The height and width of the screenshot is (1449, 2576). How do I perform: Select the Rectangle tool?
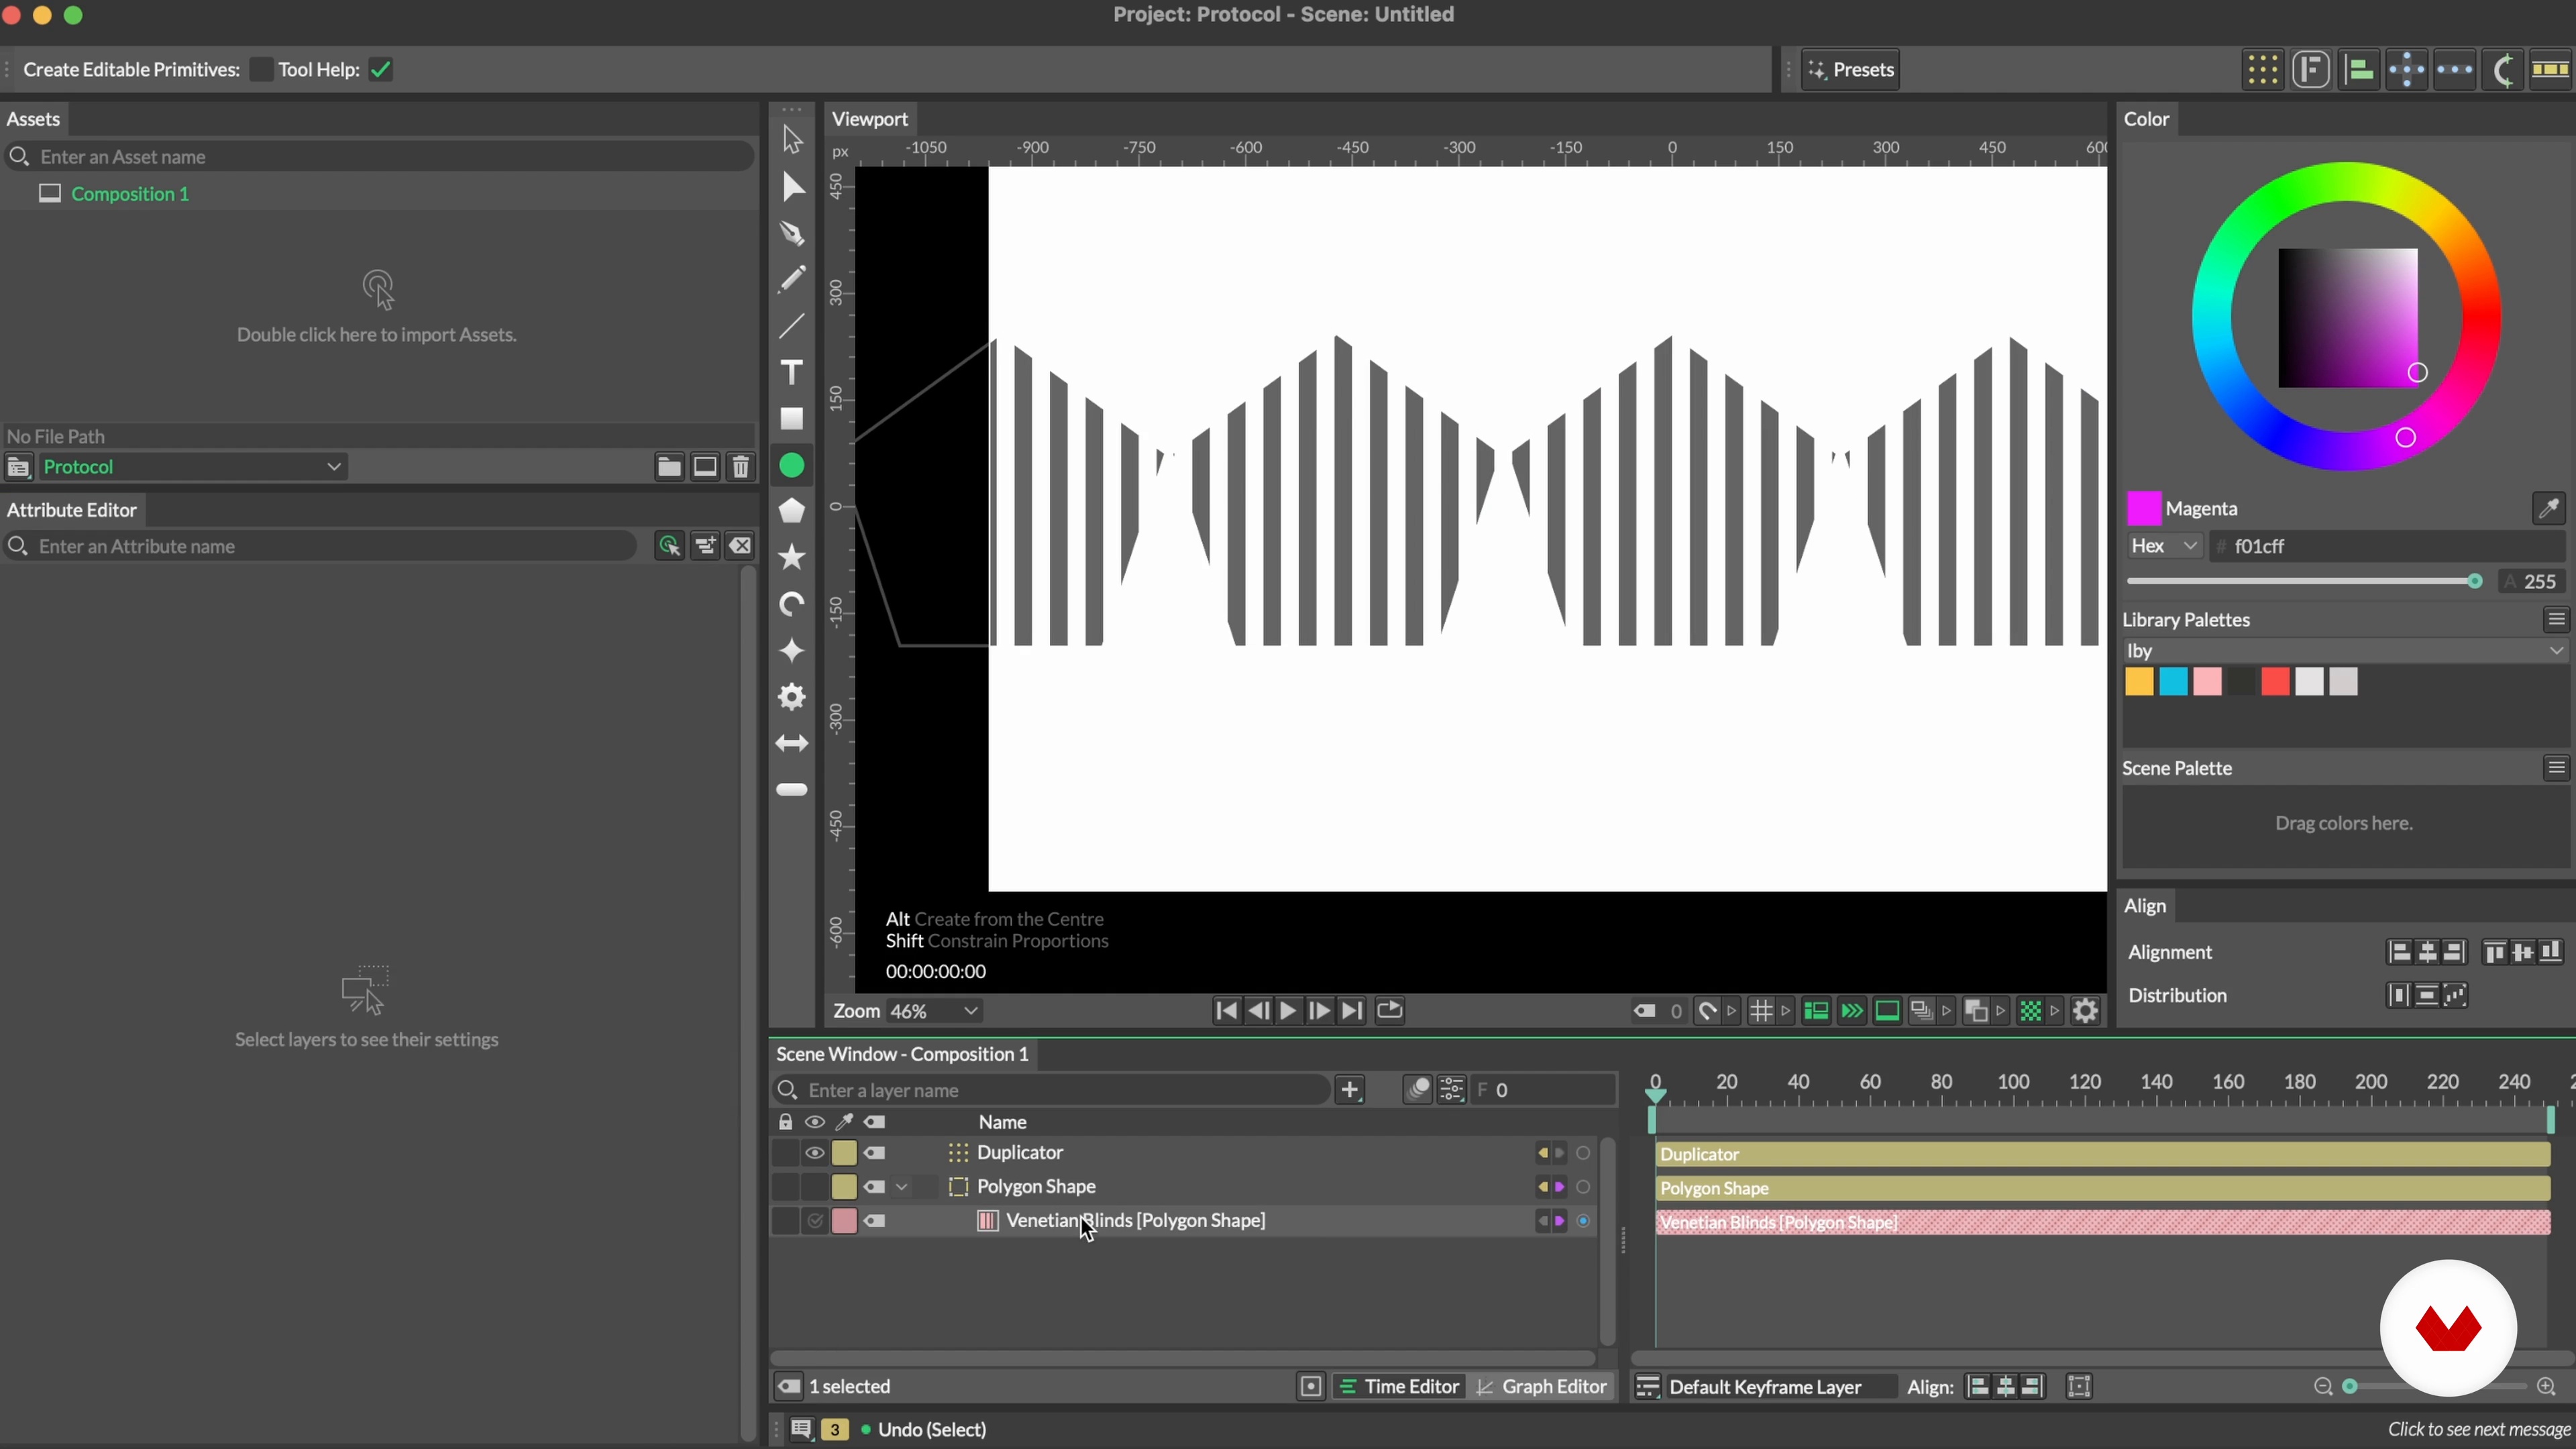click(792, 419)
